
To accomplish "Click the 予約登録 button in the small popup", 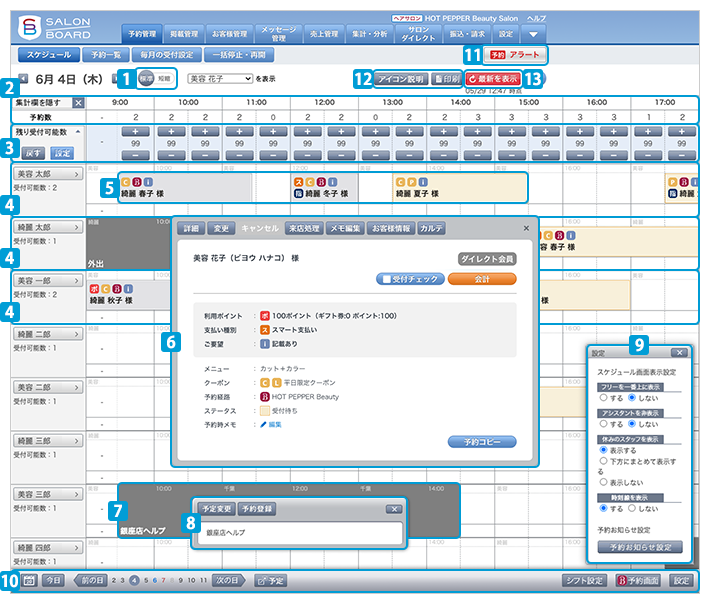I will [x=257, y=509].
